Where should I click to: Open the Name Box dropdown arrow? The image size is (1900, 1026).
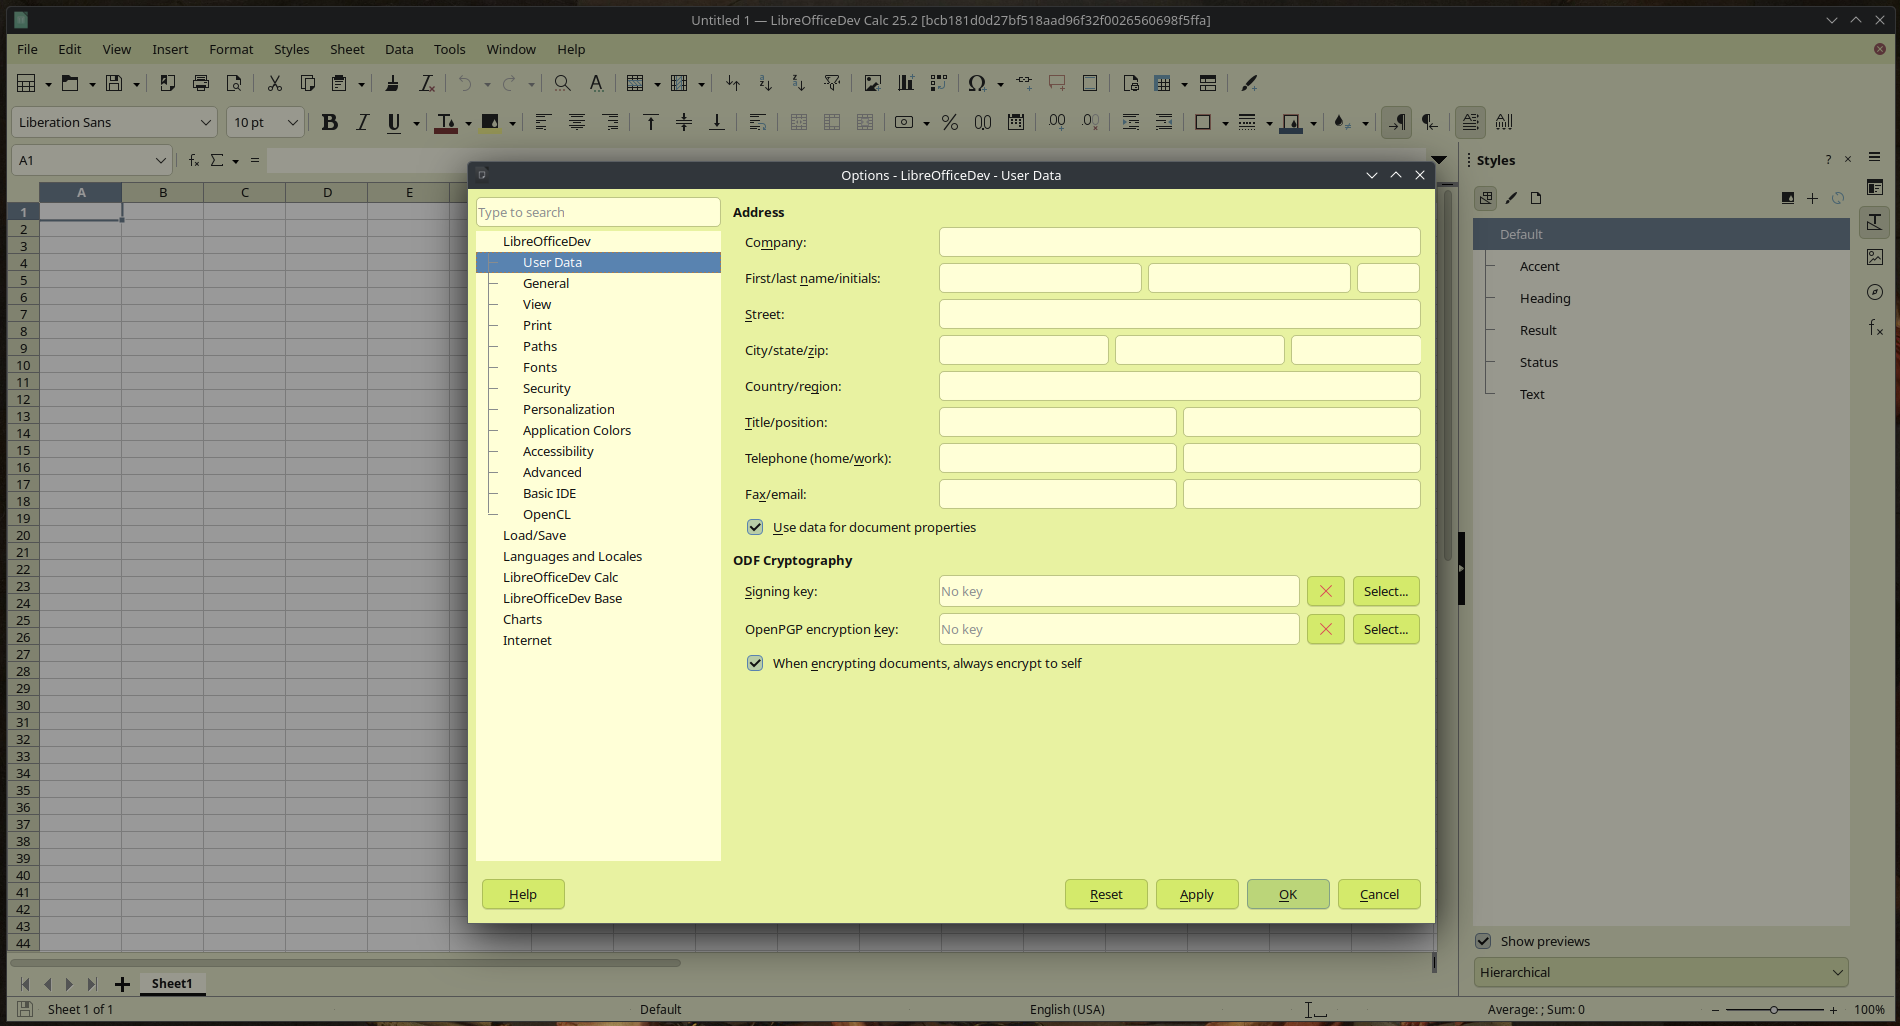tap(160, 160)
